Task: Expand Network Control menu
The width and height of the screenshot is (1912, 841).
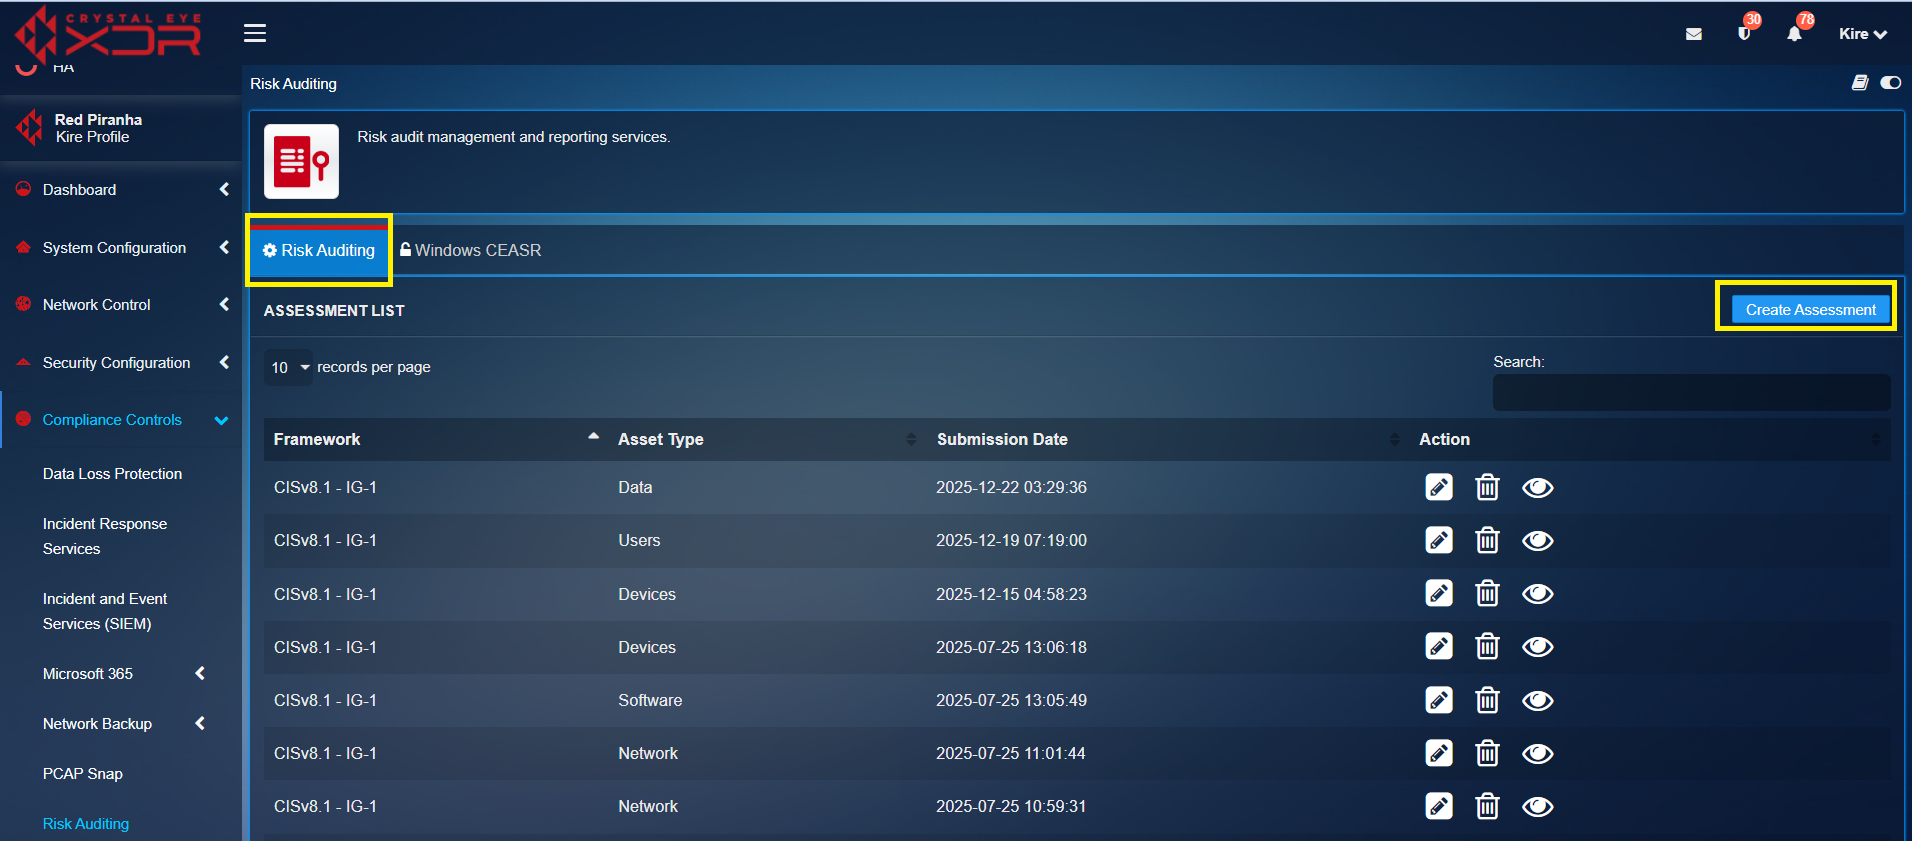Action: click(121, 305)
